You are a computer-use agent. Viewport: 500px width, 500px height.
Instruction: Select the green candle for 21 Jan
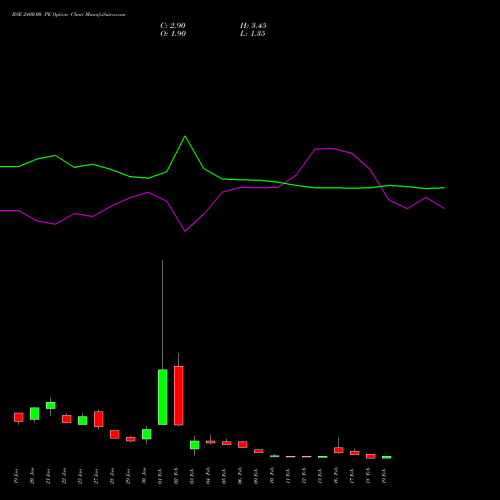click(50, 405)
